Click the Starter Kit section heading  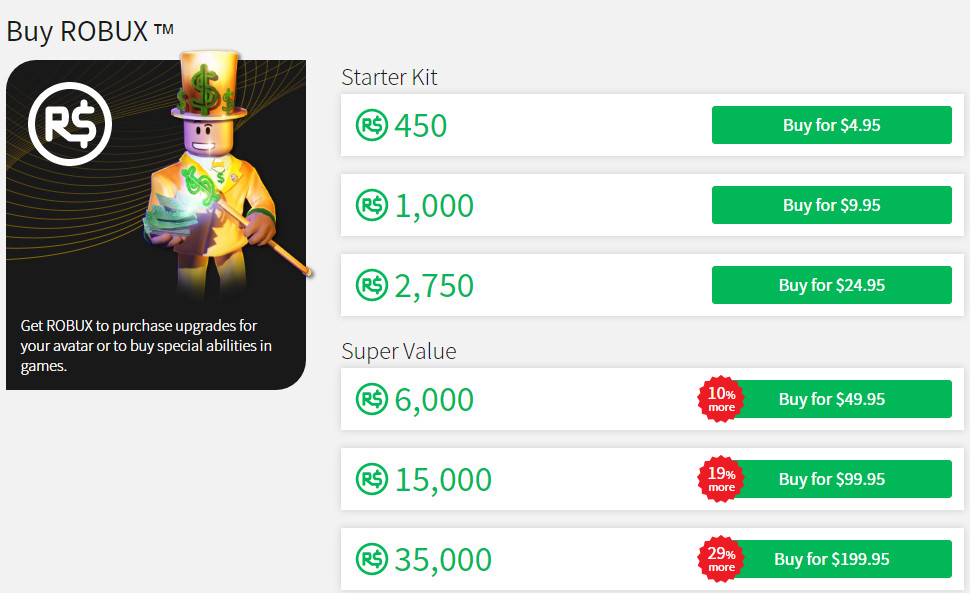(389, 77)
